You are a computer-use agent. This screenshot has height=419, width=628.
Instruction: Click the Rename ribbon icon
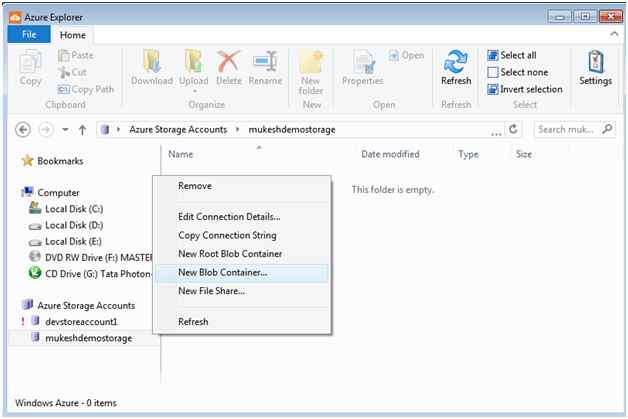[265, 68]
